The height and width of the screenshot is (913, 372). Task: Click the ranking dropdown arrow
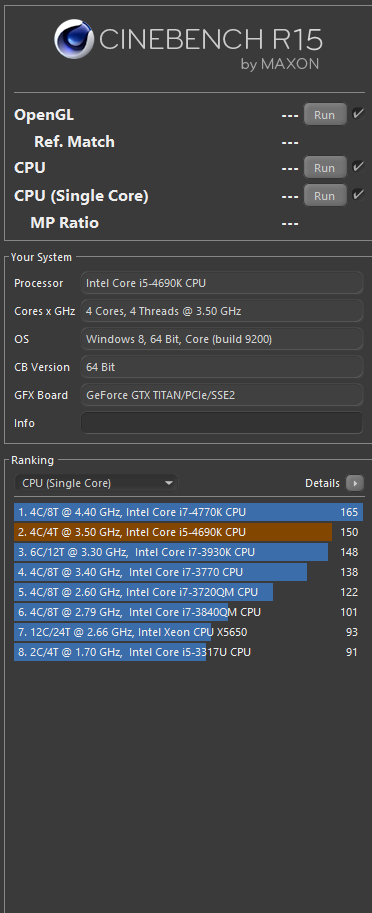(169, 483)
